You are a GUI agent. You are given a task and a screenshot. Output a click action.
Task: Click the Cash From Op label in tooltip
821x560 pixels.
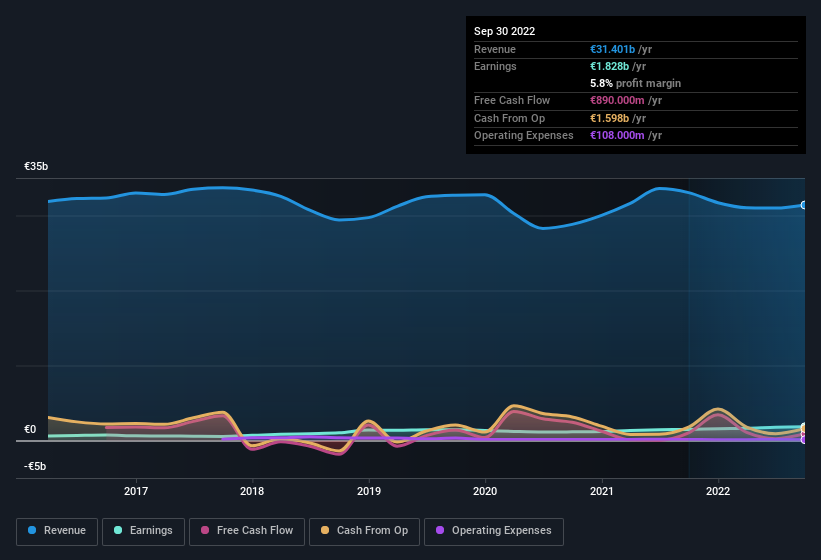point(509,118)
